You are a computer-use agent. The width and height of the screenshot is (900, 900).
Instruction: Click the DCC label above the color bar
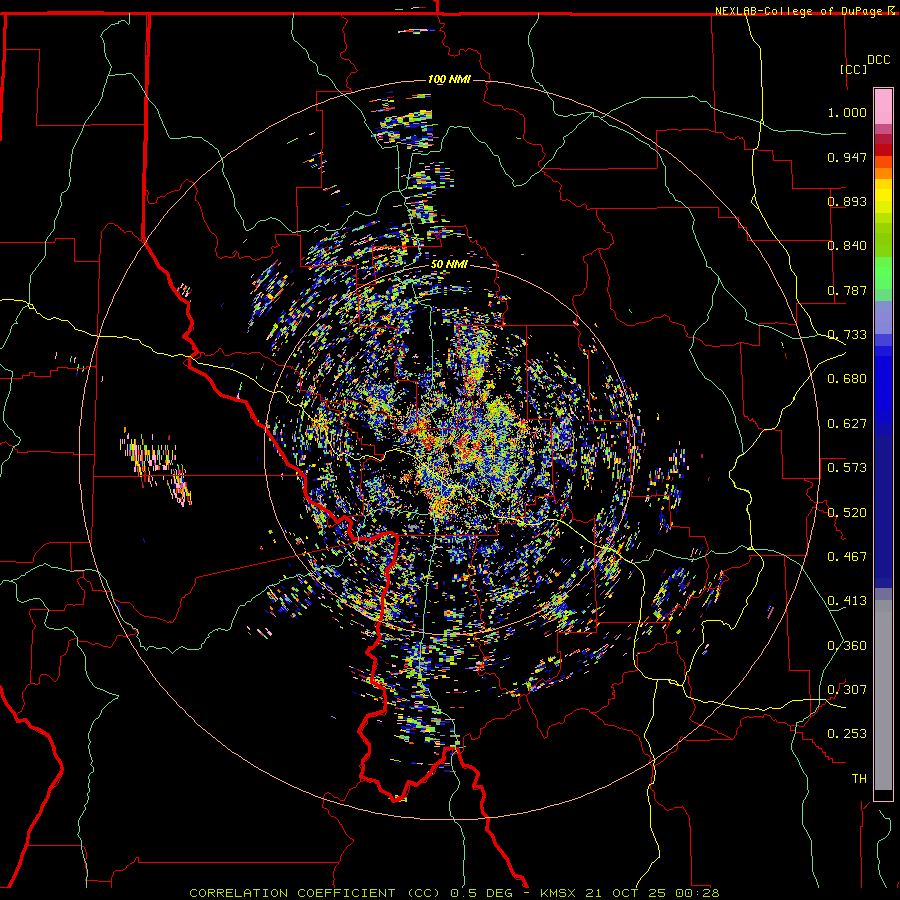coord(878,60)
